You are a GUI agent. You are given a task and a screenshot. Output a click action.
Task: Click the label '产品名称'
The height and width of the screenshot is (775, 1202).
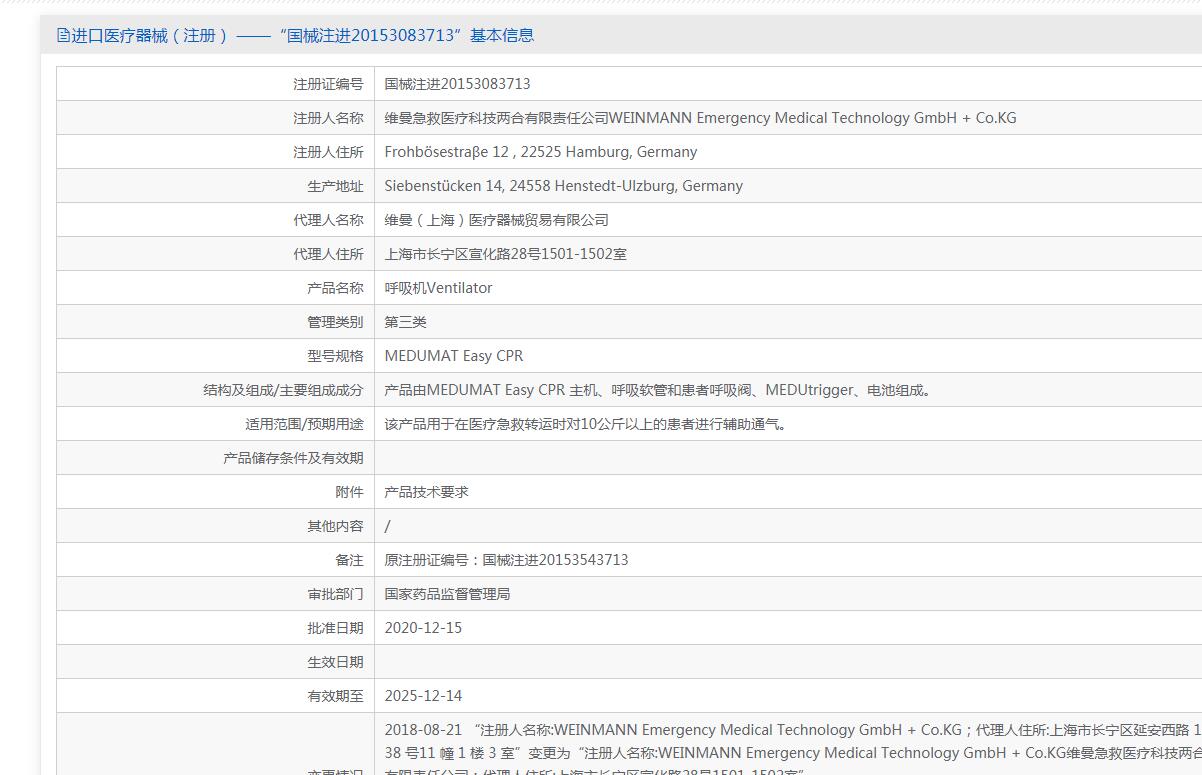click(335, 288)
